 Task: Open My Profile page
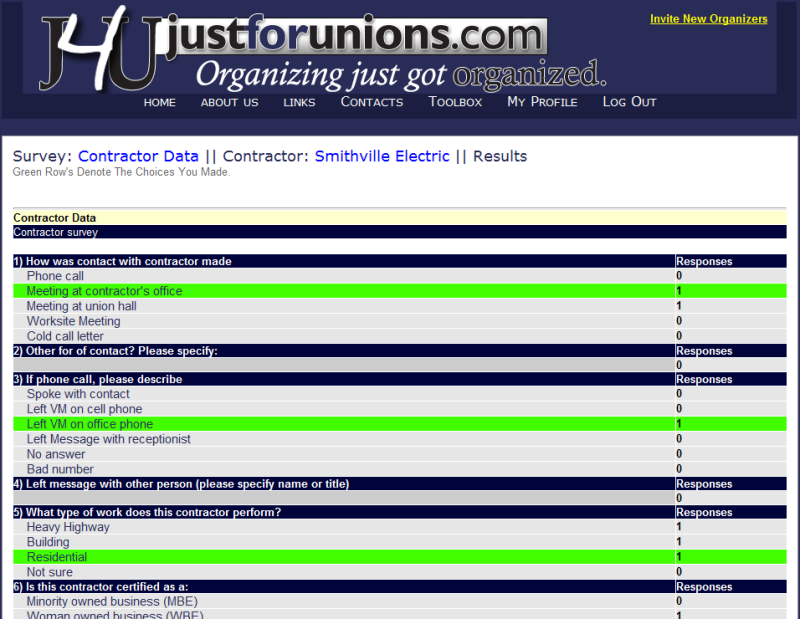(x=542, y=102)
